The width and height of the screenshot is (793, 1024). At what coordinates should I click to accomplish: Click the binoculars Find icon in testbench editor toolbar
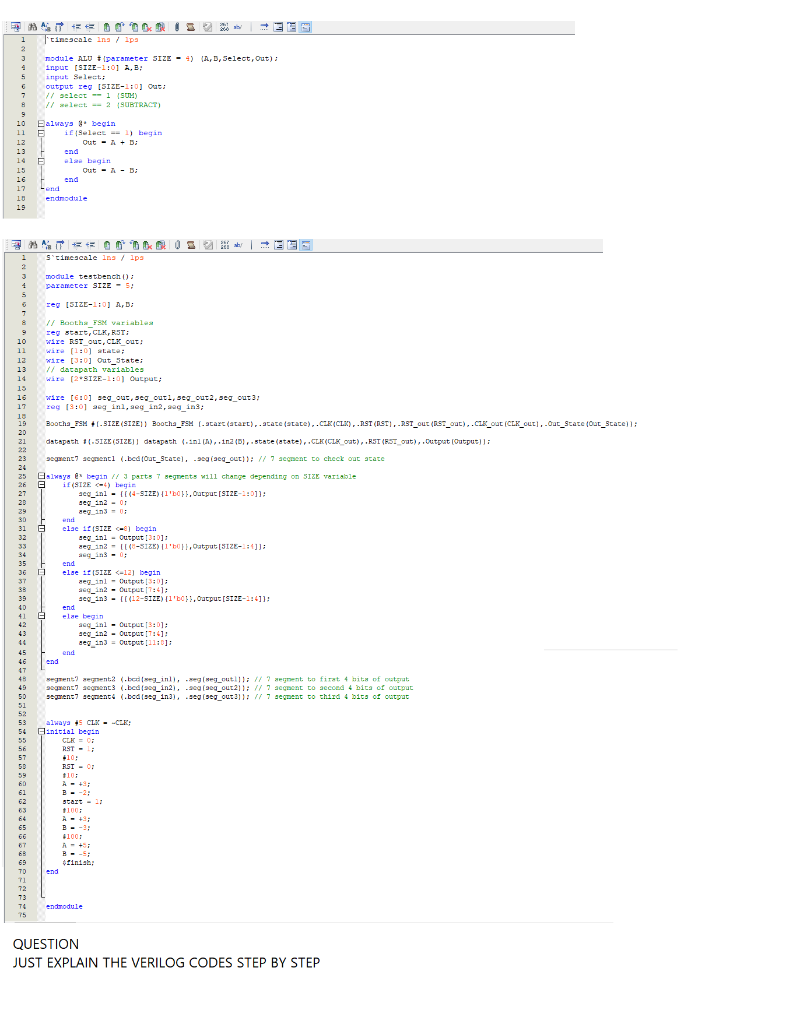point(33,245)
